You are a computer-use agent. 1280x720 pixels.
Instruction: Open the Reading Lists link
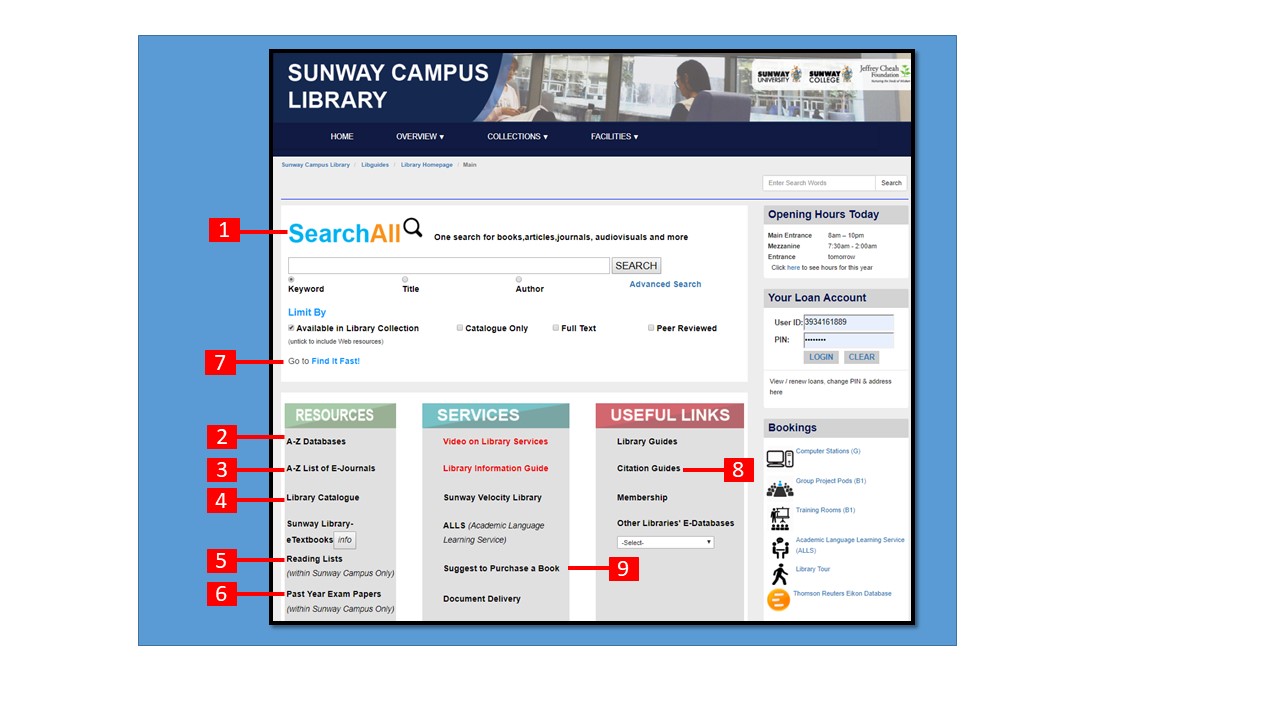point(314,559)
